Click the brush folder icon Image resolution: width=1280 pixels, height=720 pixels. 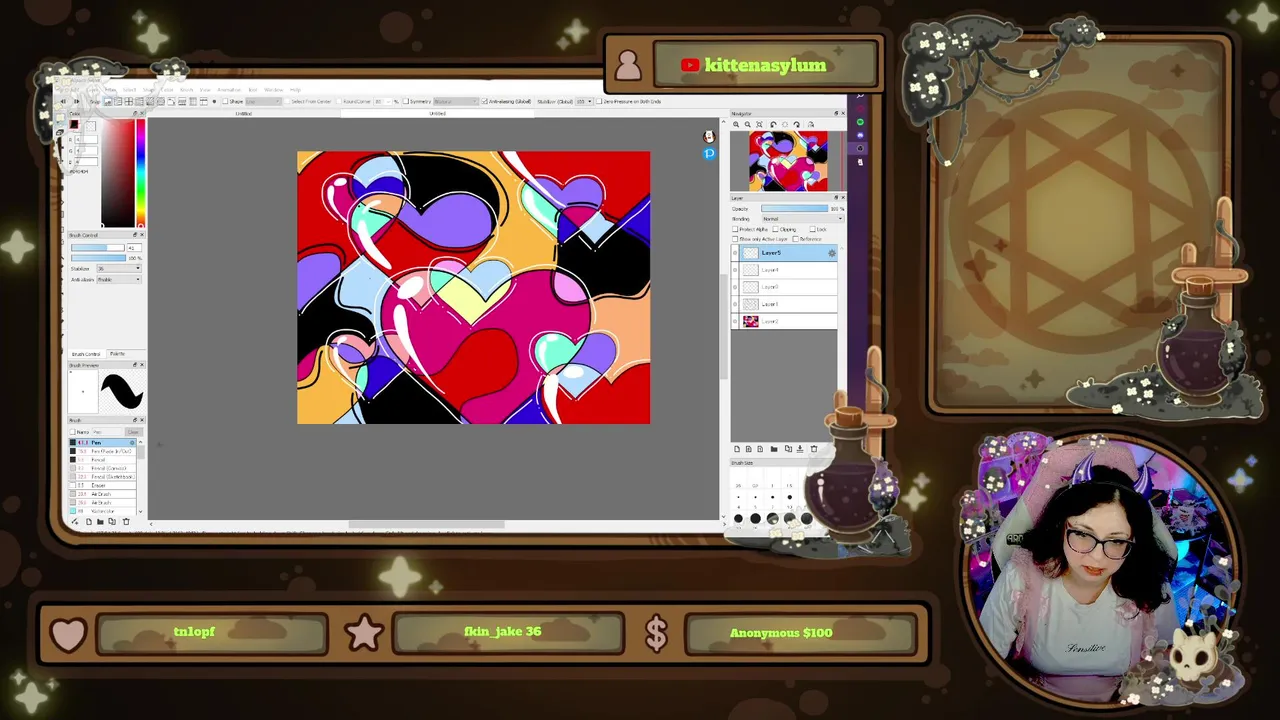pos(100,521)
